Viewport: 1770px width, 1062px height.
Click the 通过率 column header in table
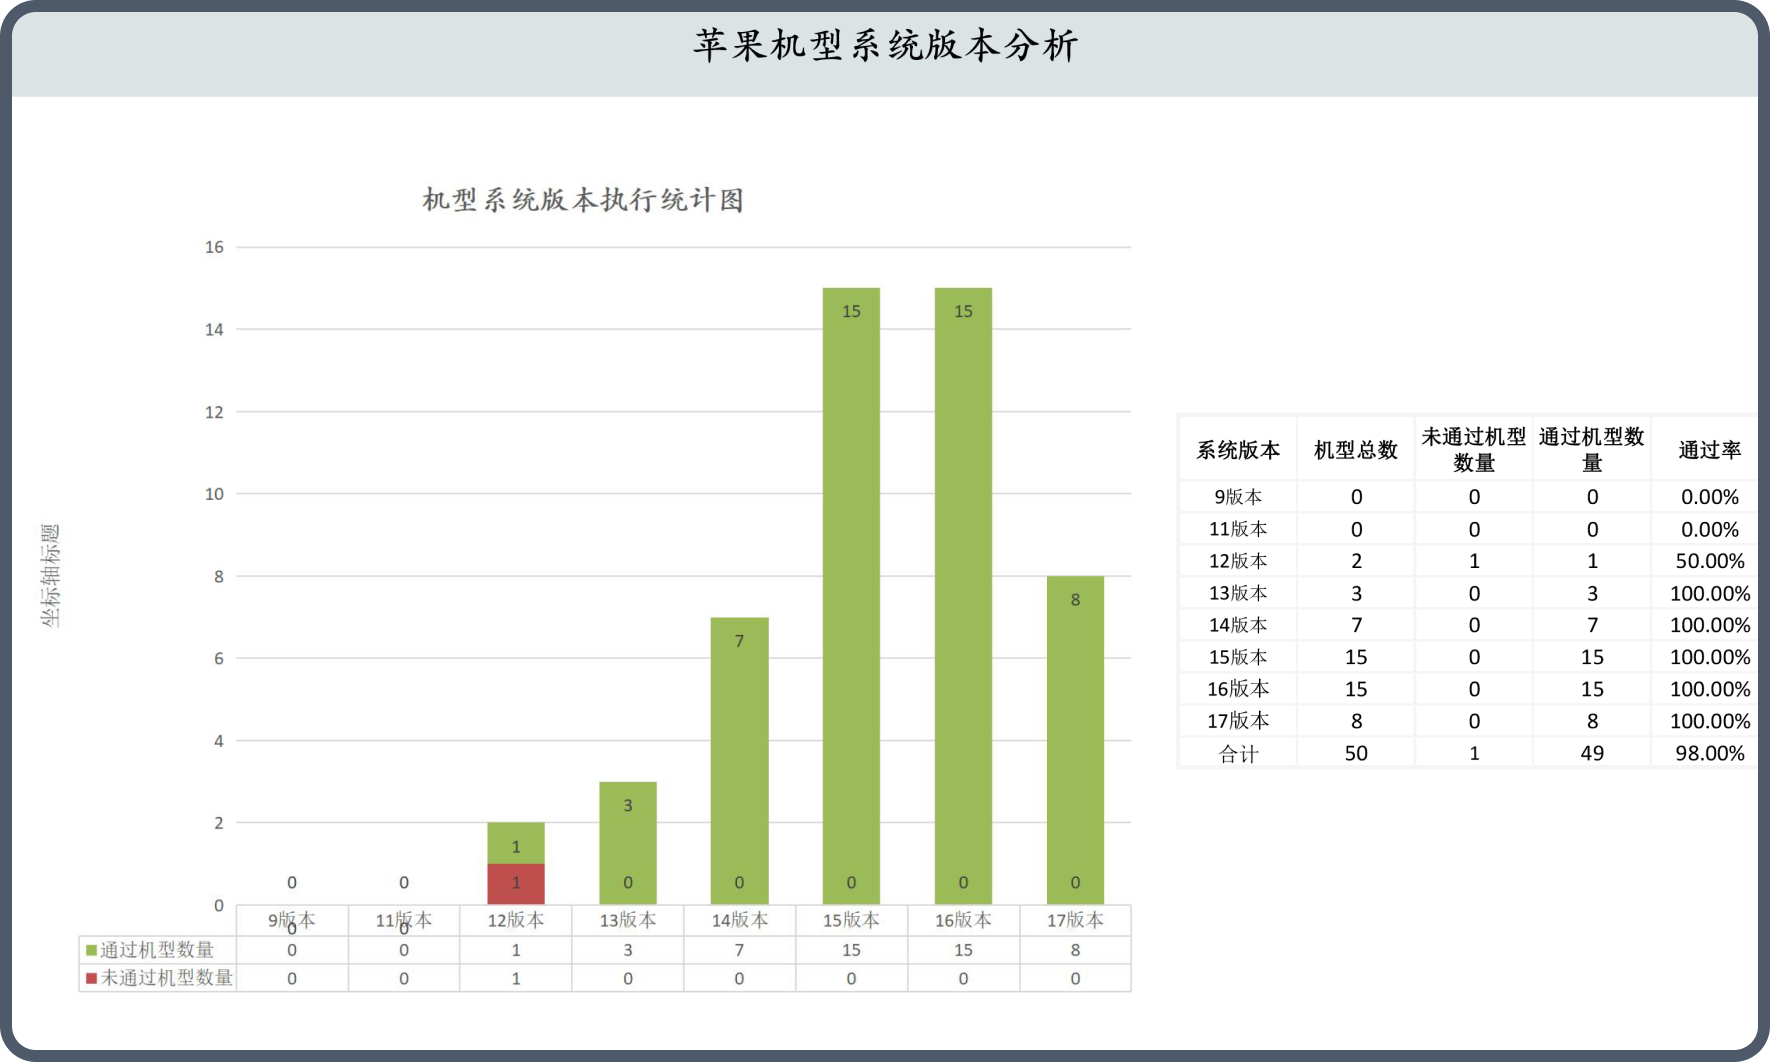pos(1709,450)
